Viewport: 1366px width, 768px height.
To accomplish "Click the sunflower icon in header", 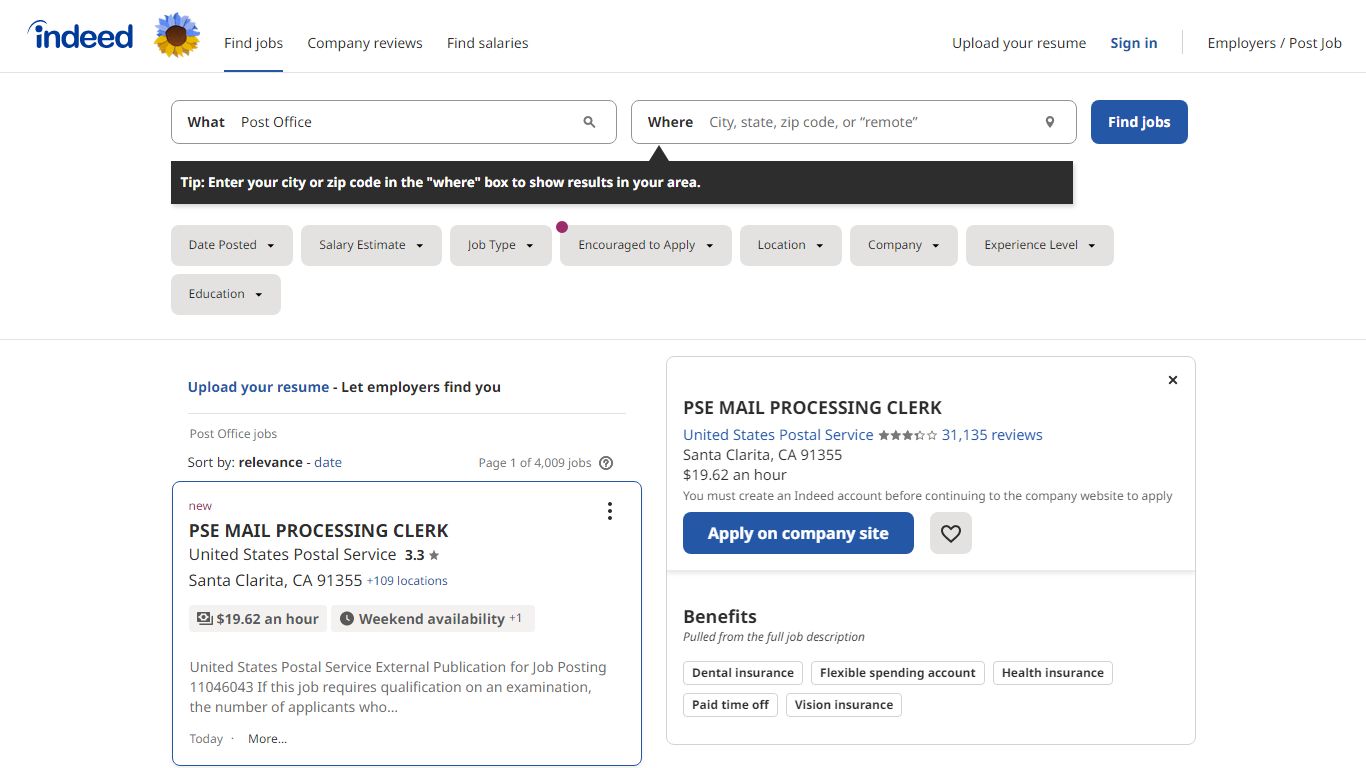I will click(177, 35).
